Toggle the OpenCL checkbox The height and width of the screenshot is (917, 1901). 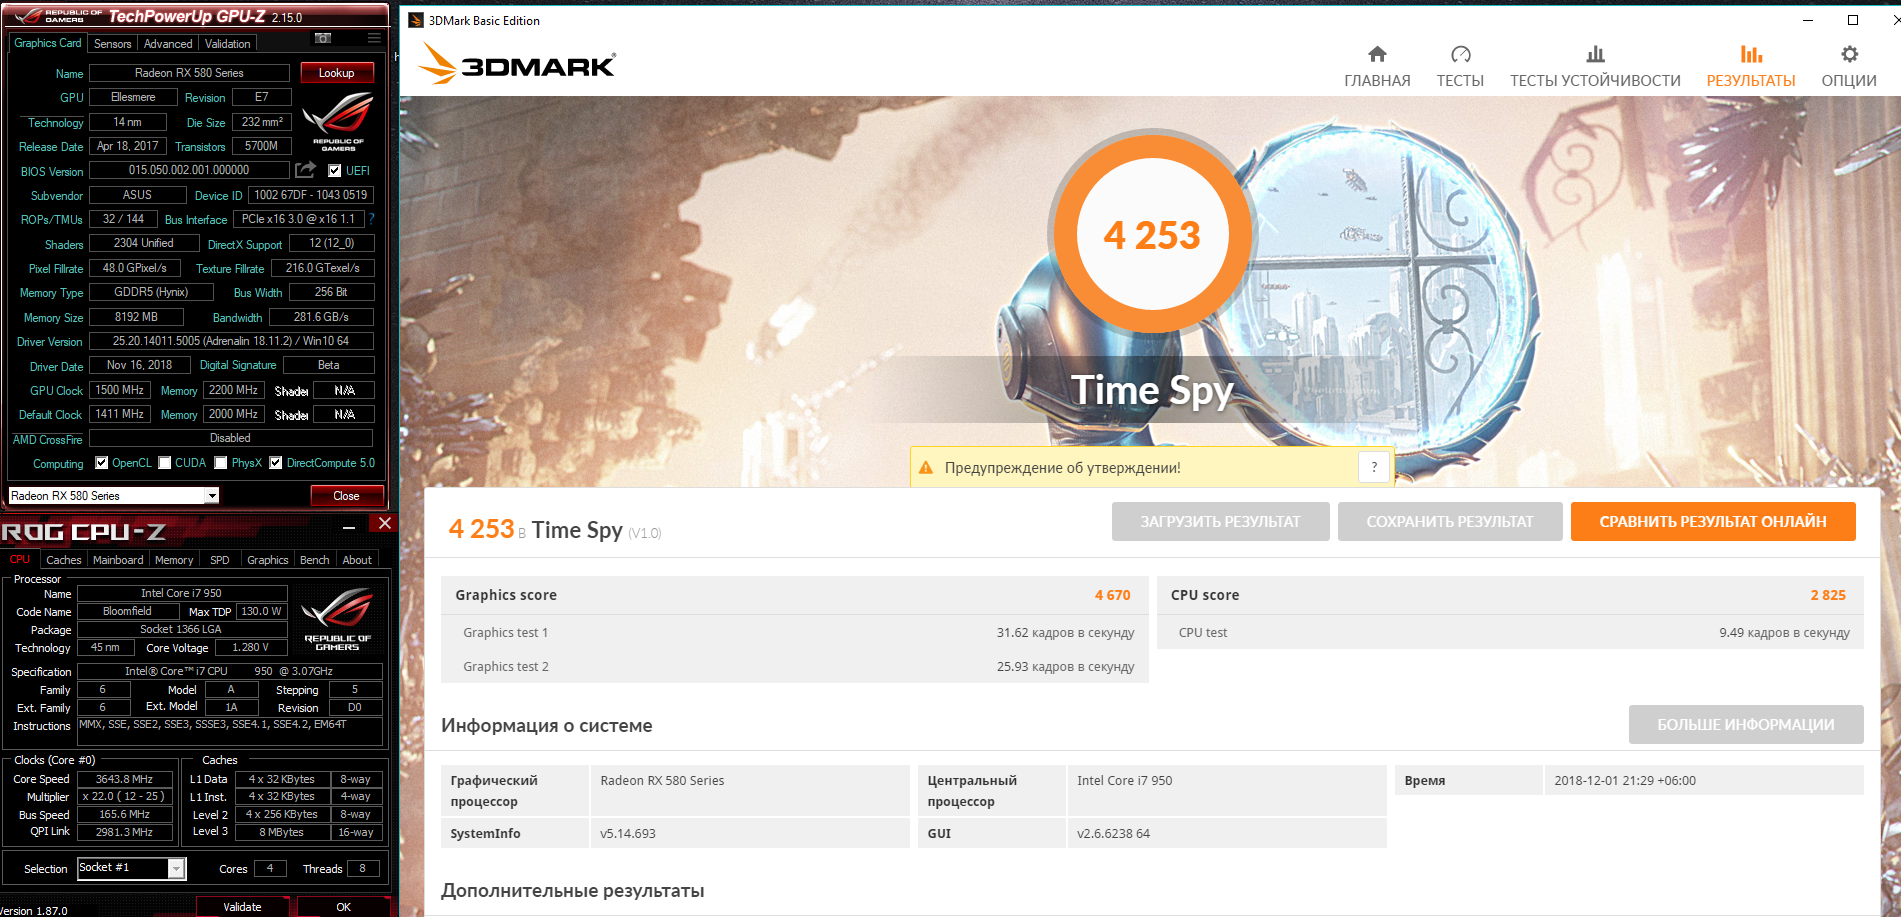[x=101, y=463]
